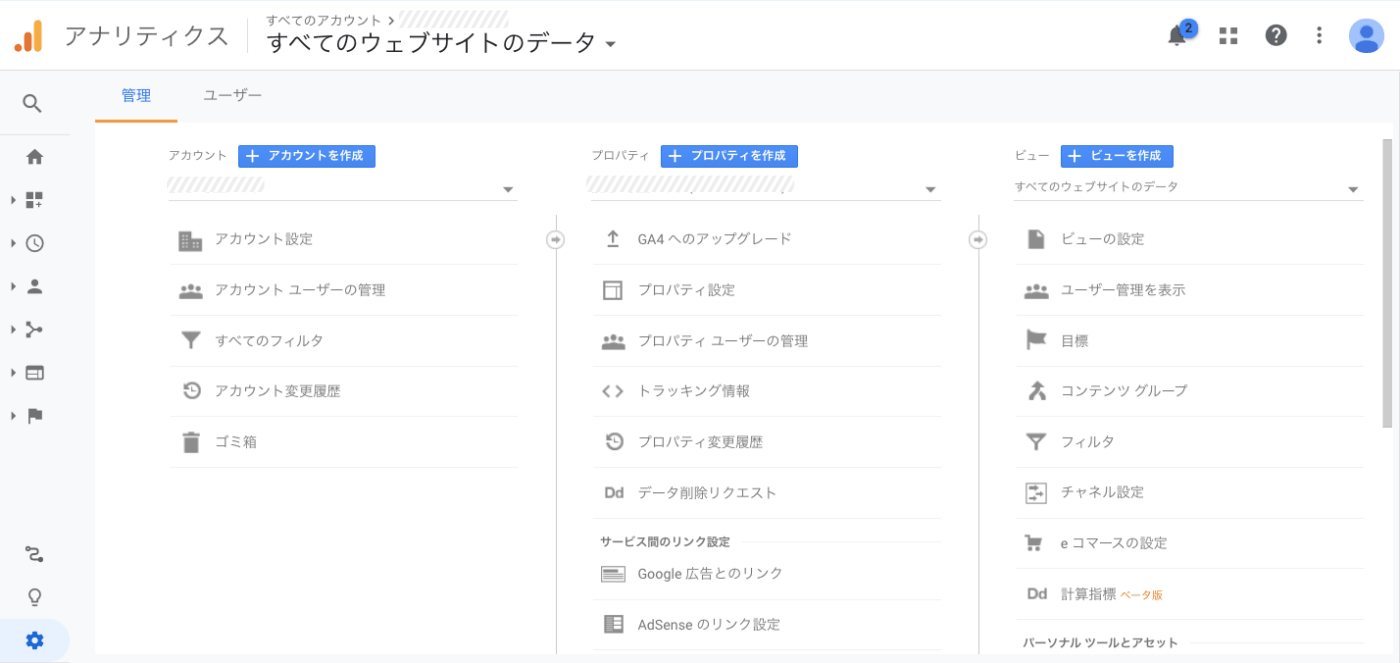This screenshot has height=663, width=1400.
Task: Expand Realtime section arrow in sidebar
Action: click(x=13, y=243)
